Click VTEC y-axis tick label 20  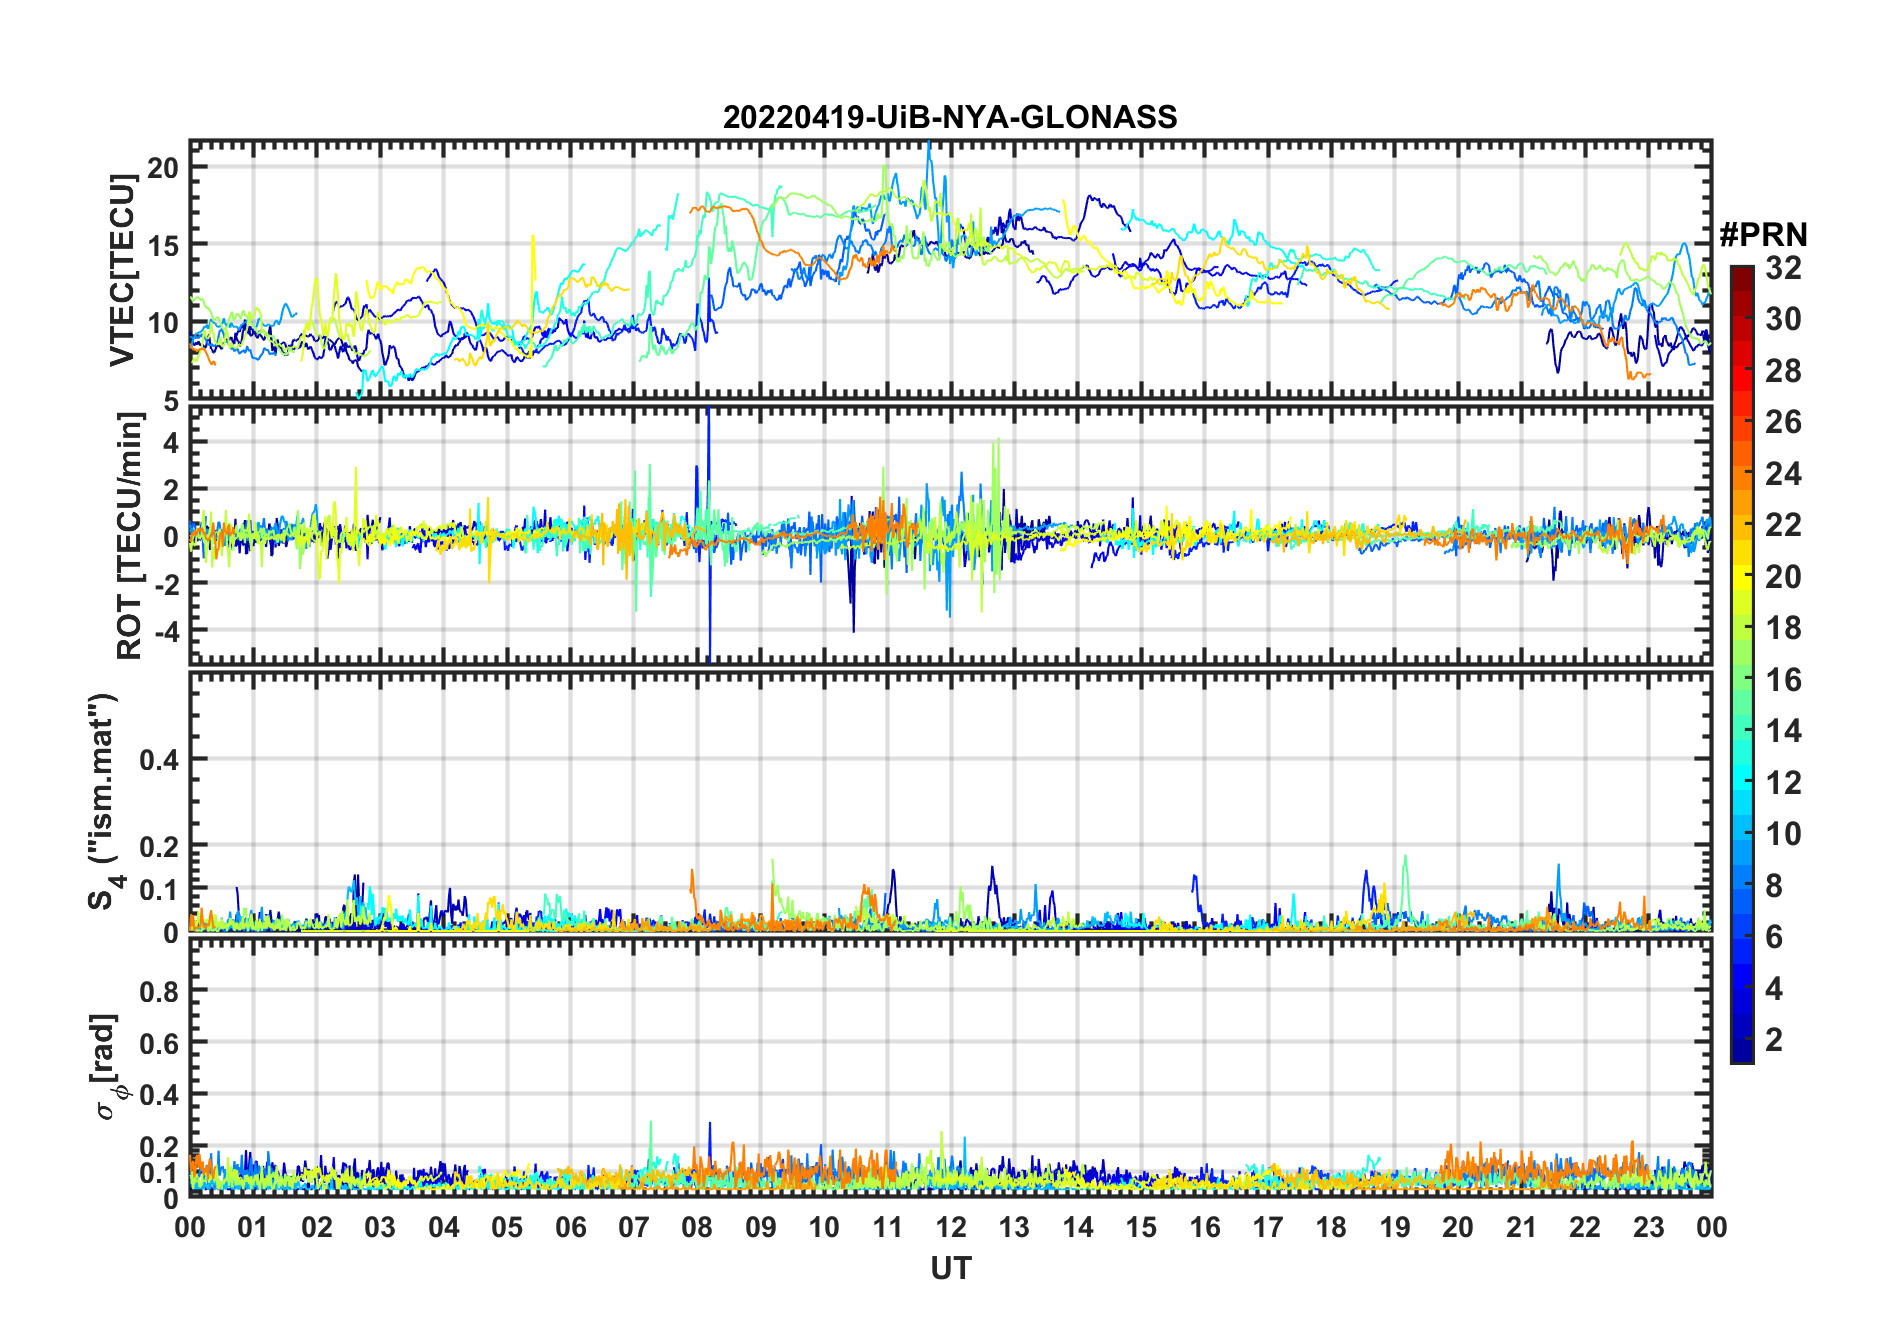click(163, 167)
